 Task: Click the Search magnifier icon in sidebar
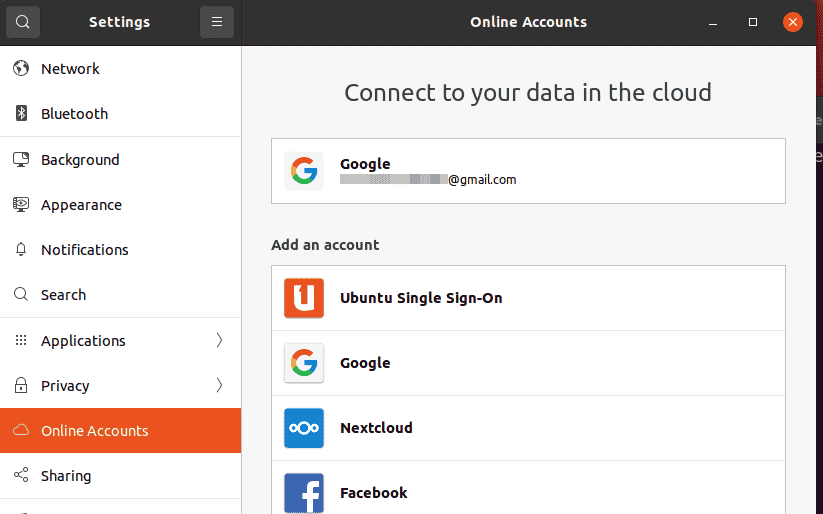(x=21, y=295)
